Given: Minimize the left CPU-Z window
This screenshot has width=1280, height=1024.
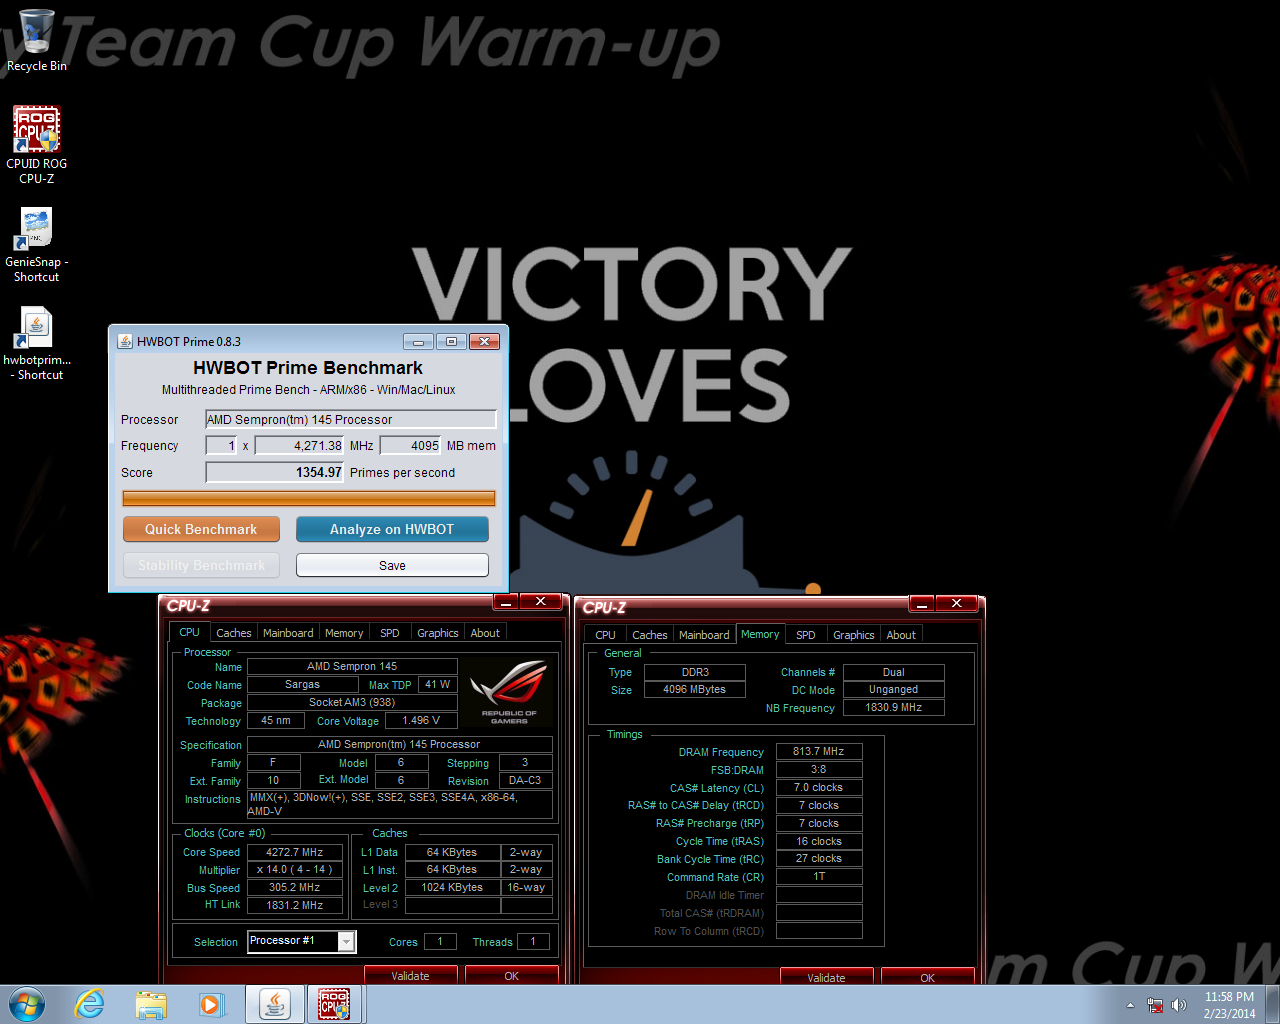Looking at the screenshot, I should click(x=506, y=602).
